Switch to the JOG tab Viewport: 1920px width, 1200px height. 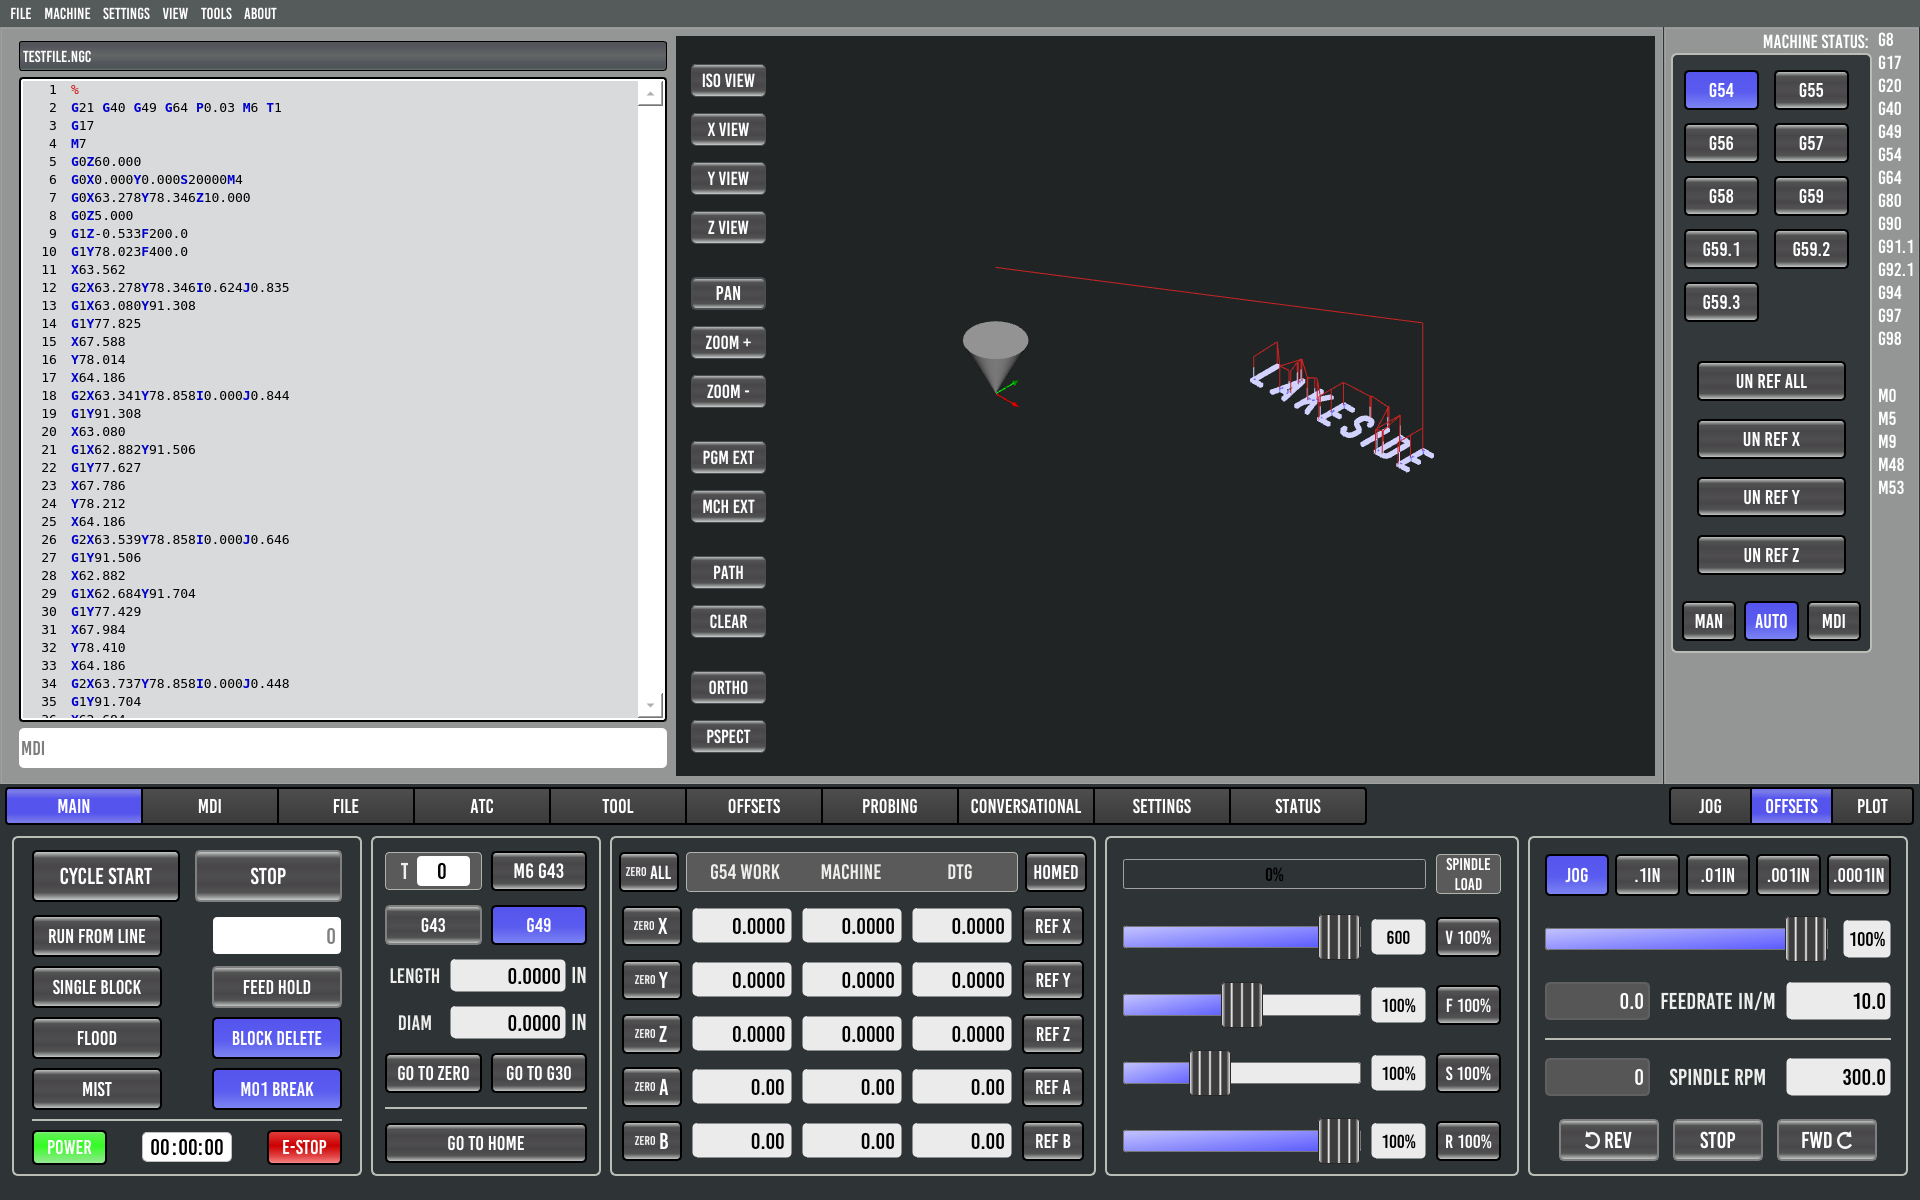point(1710,807)
